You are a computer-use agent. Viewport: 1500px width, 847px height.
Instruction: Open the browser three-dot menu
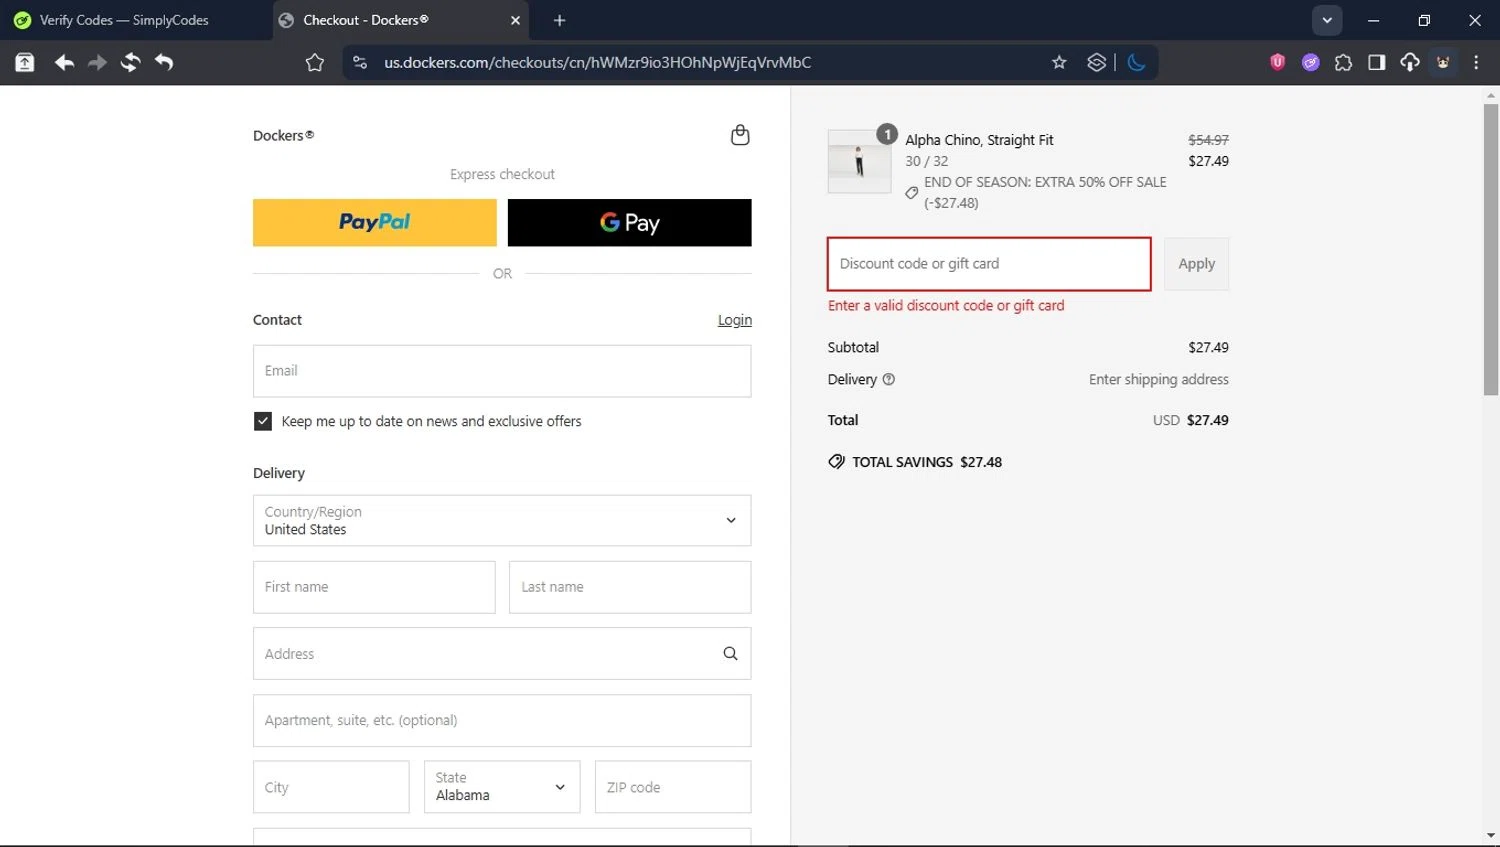coord(1476,62)
